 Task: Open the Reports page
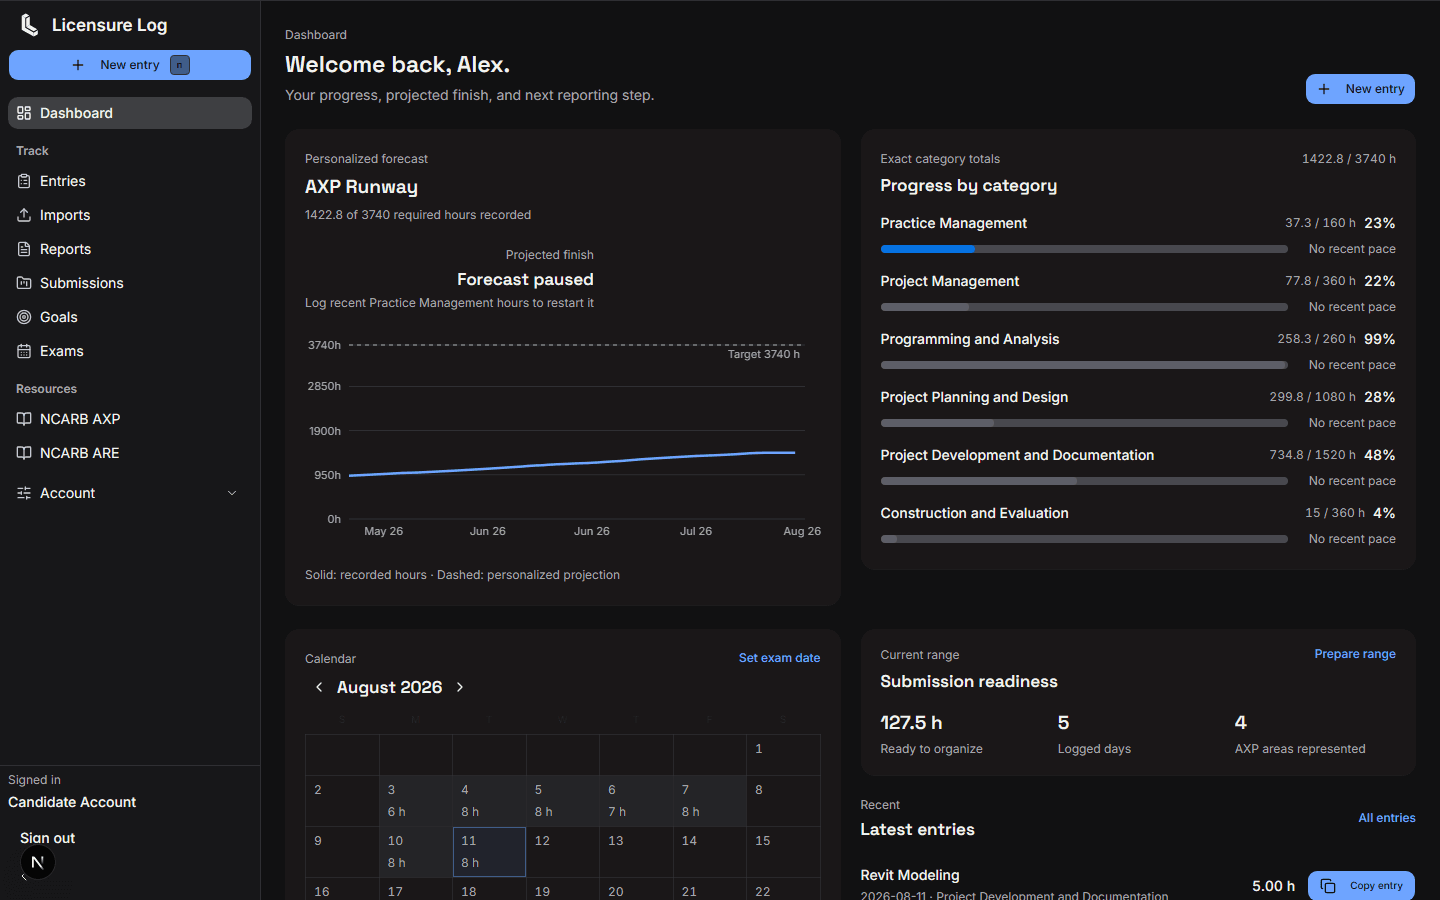coord(130,249)
